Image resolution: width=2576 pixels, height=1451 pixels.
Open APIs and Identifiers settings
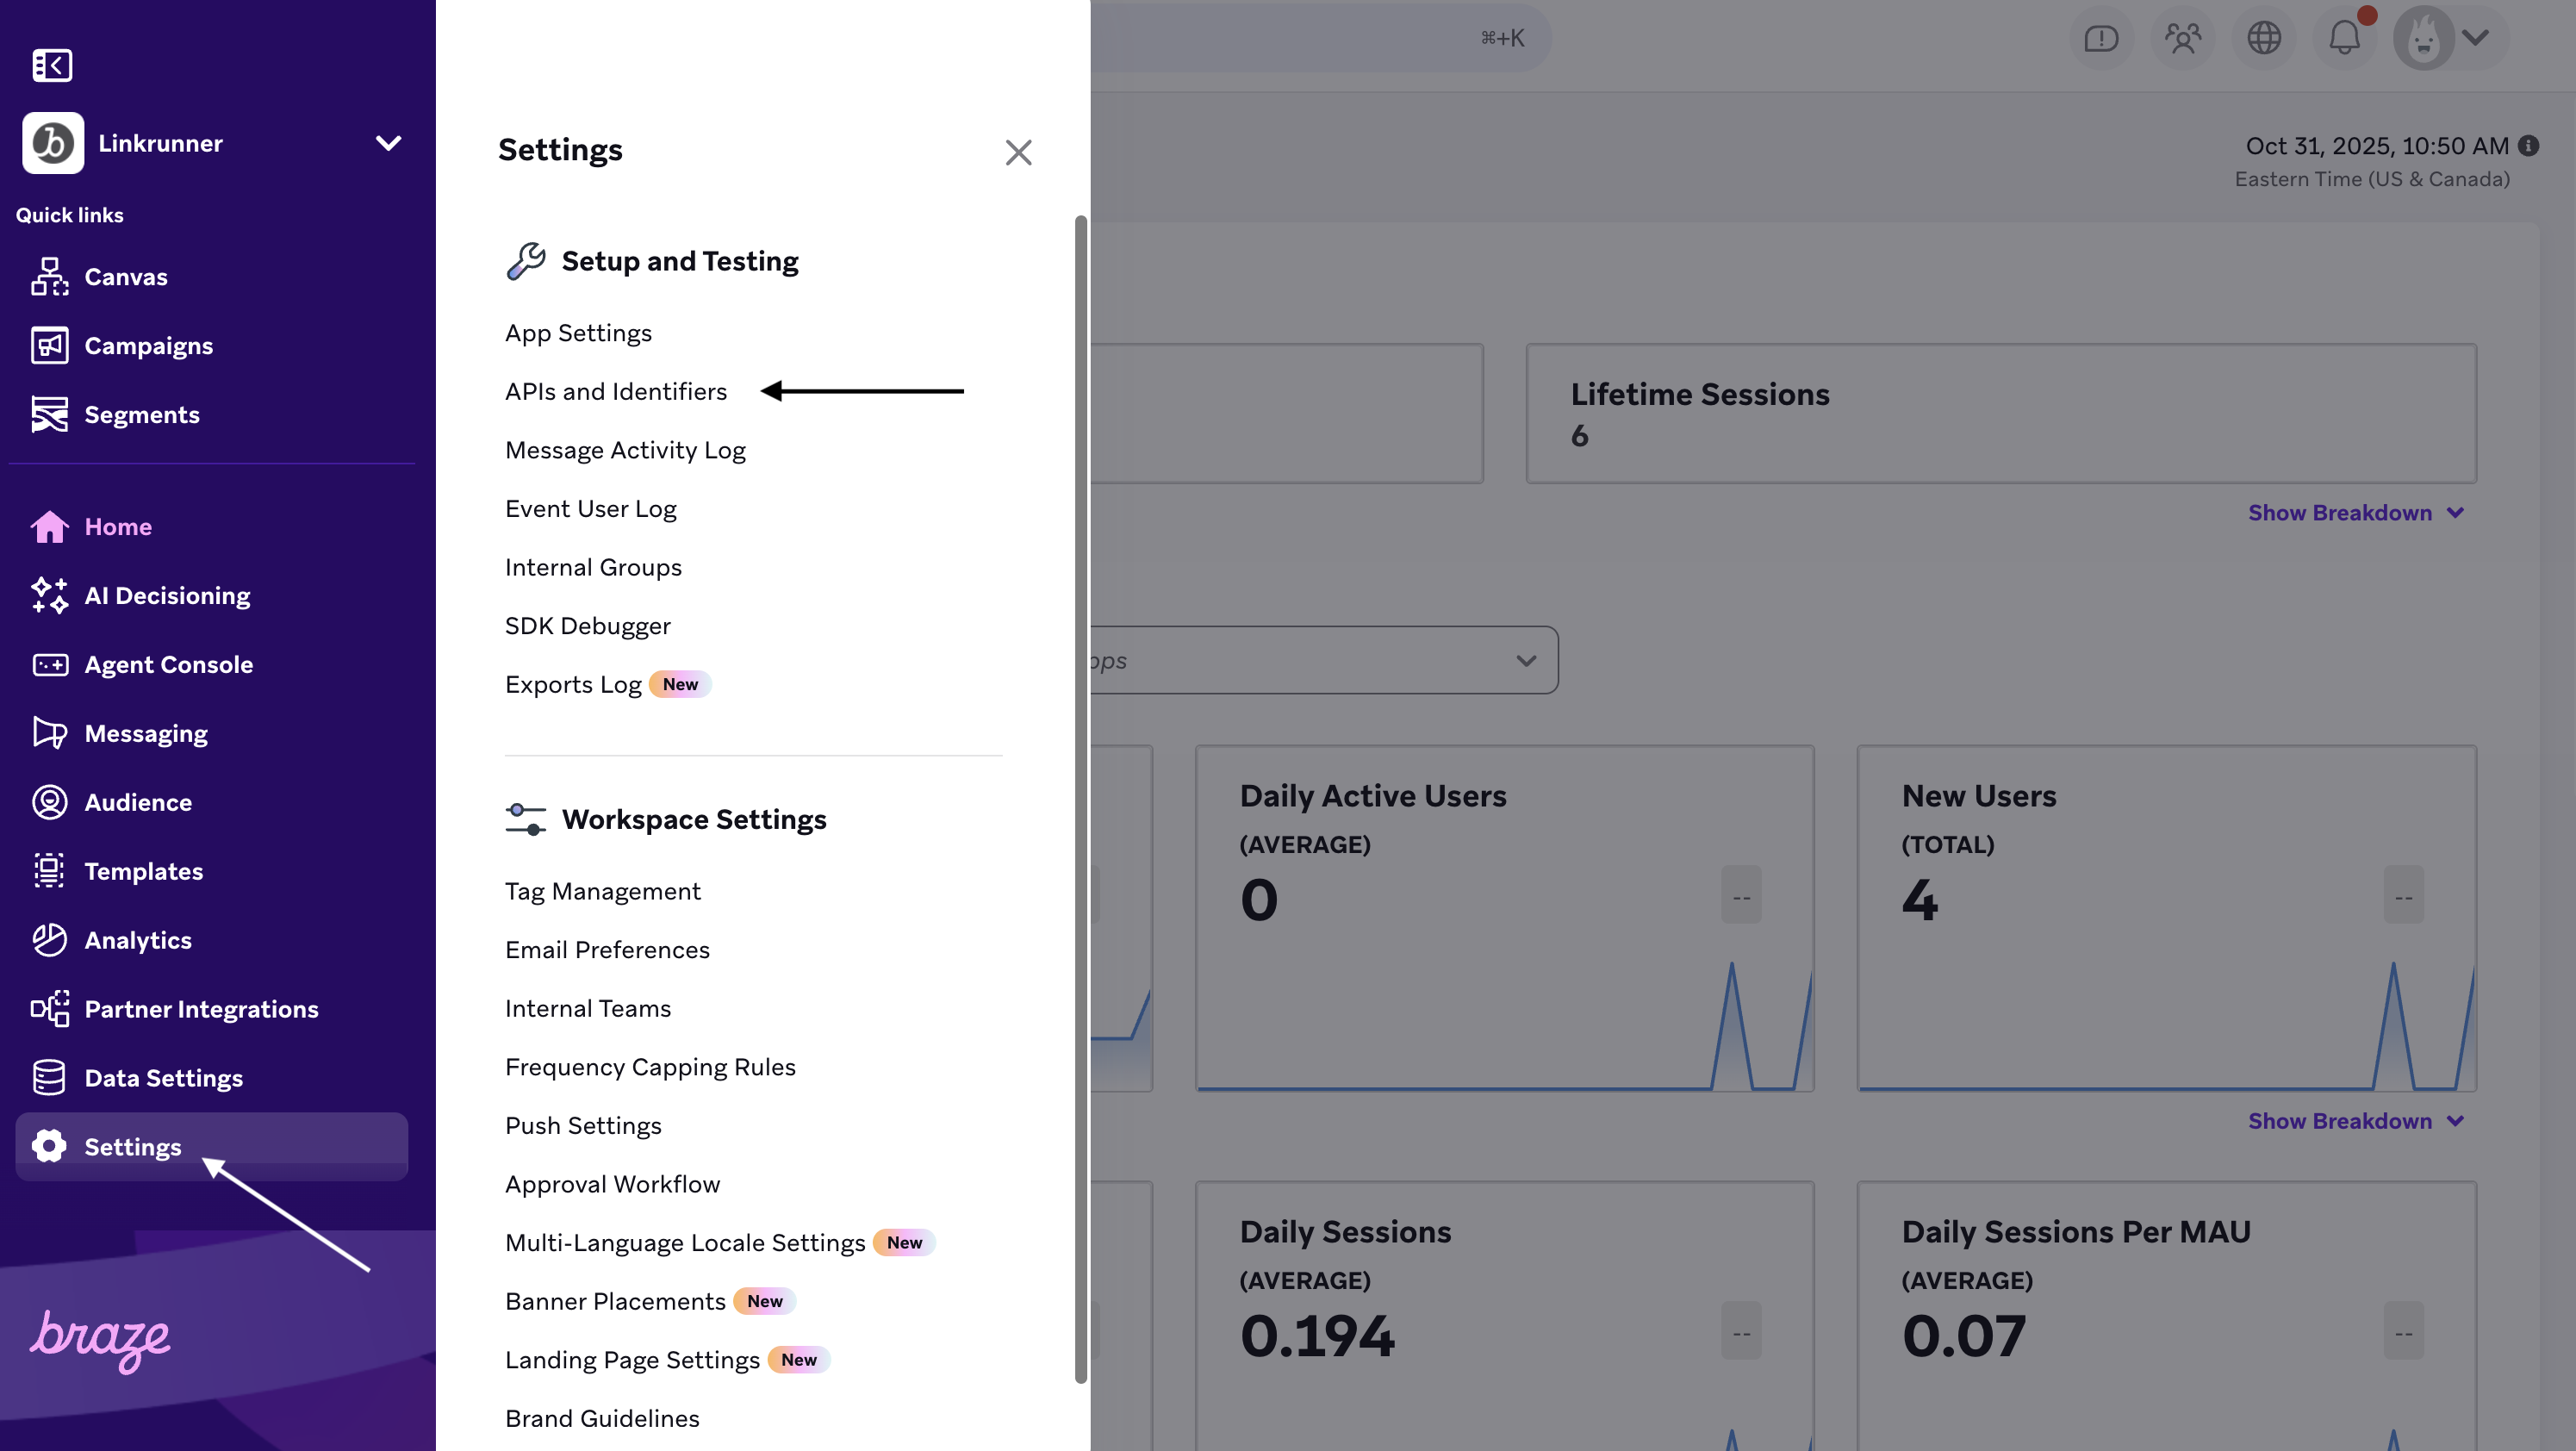[x=615, y=392]
